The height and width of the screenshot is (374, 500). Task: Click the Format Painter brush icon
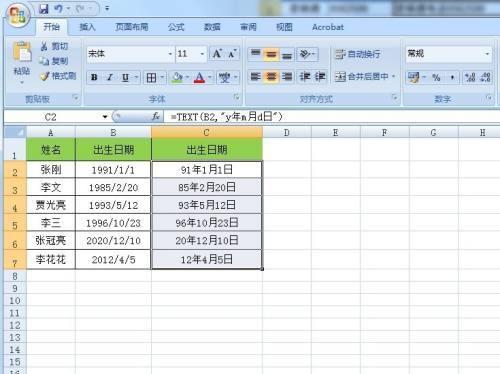pos(45,76)
